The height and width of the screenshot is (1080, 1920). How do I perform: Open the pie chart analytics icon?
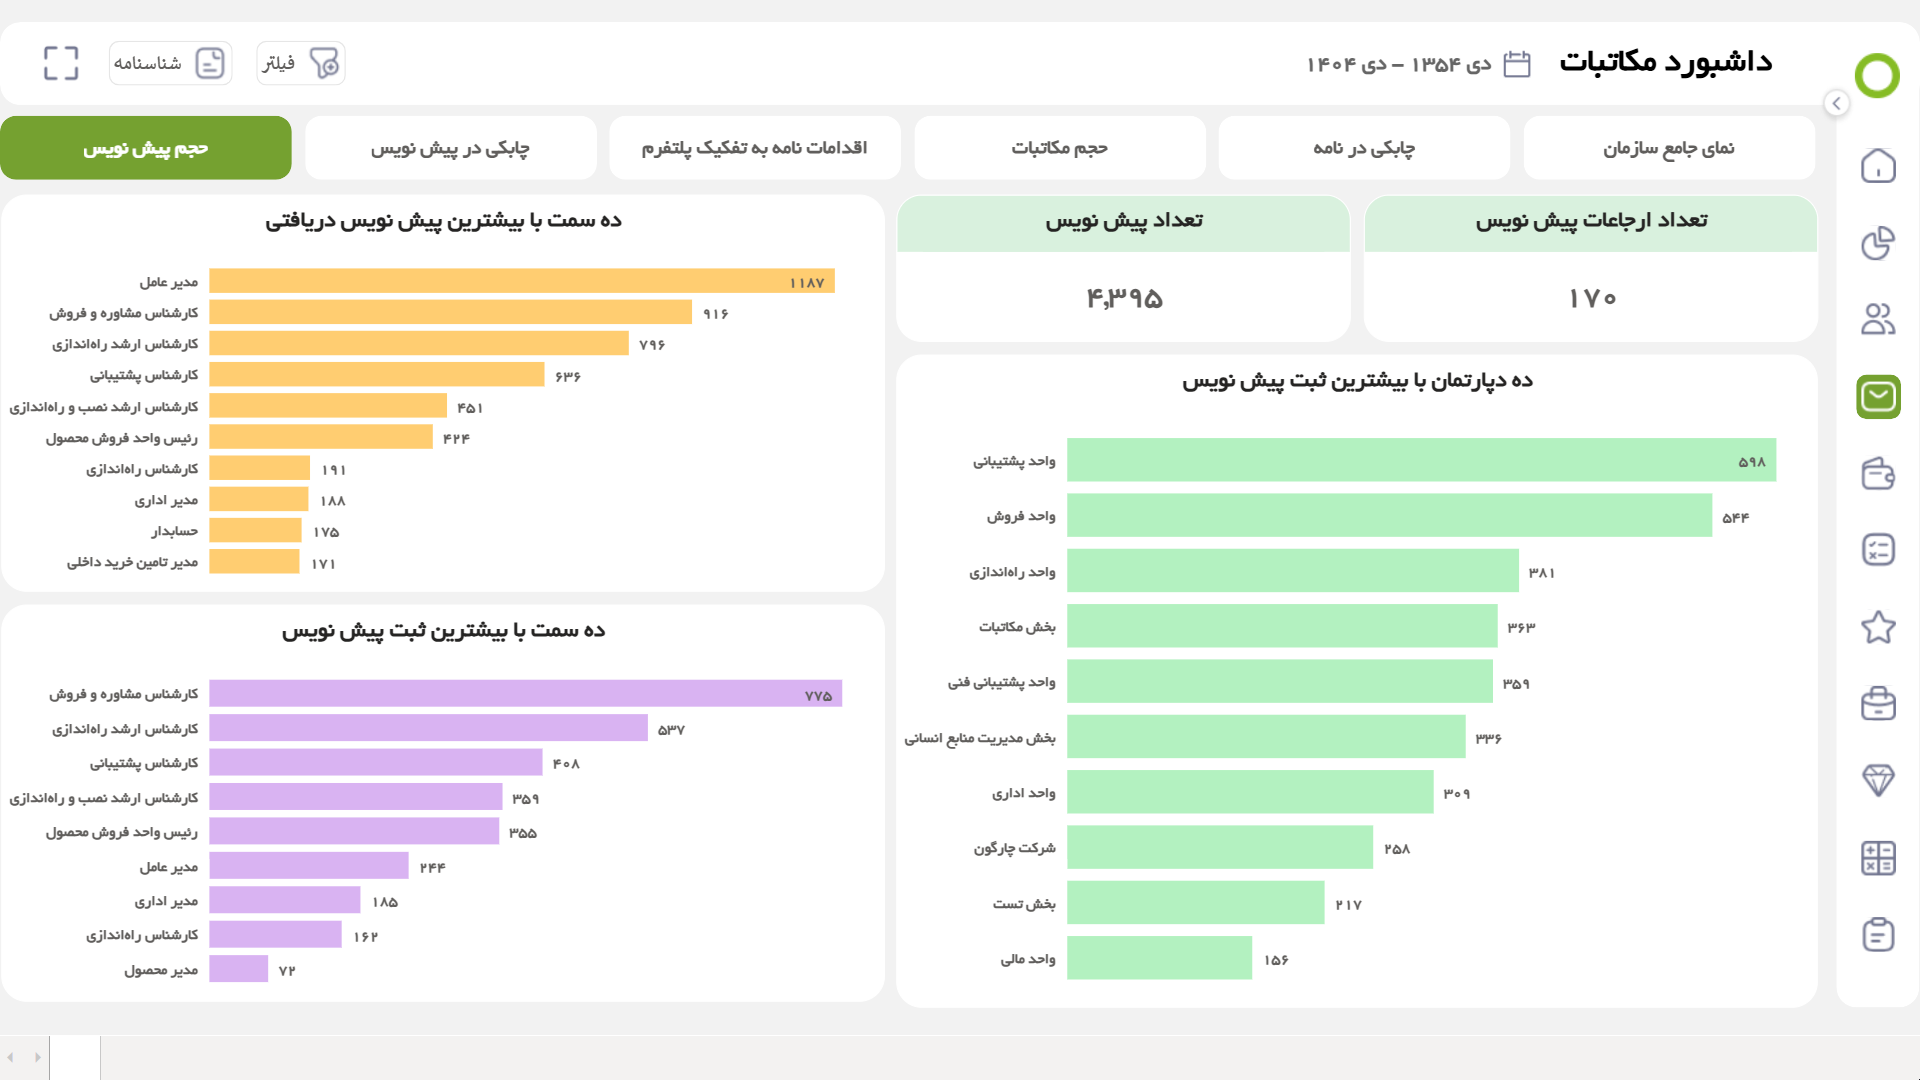point(1878,243)
